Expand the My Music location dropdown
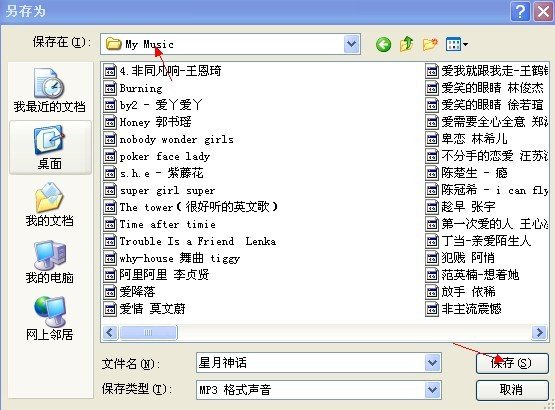Viewport: 555px width, 410px height. point(352,44)
